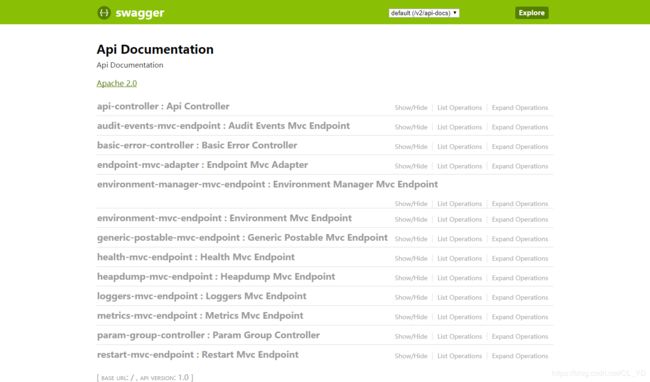List Operations for basic-error-controller

click(x=459, y=147)
